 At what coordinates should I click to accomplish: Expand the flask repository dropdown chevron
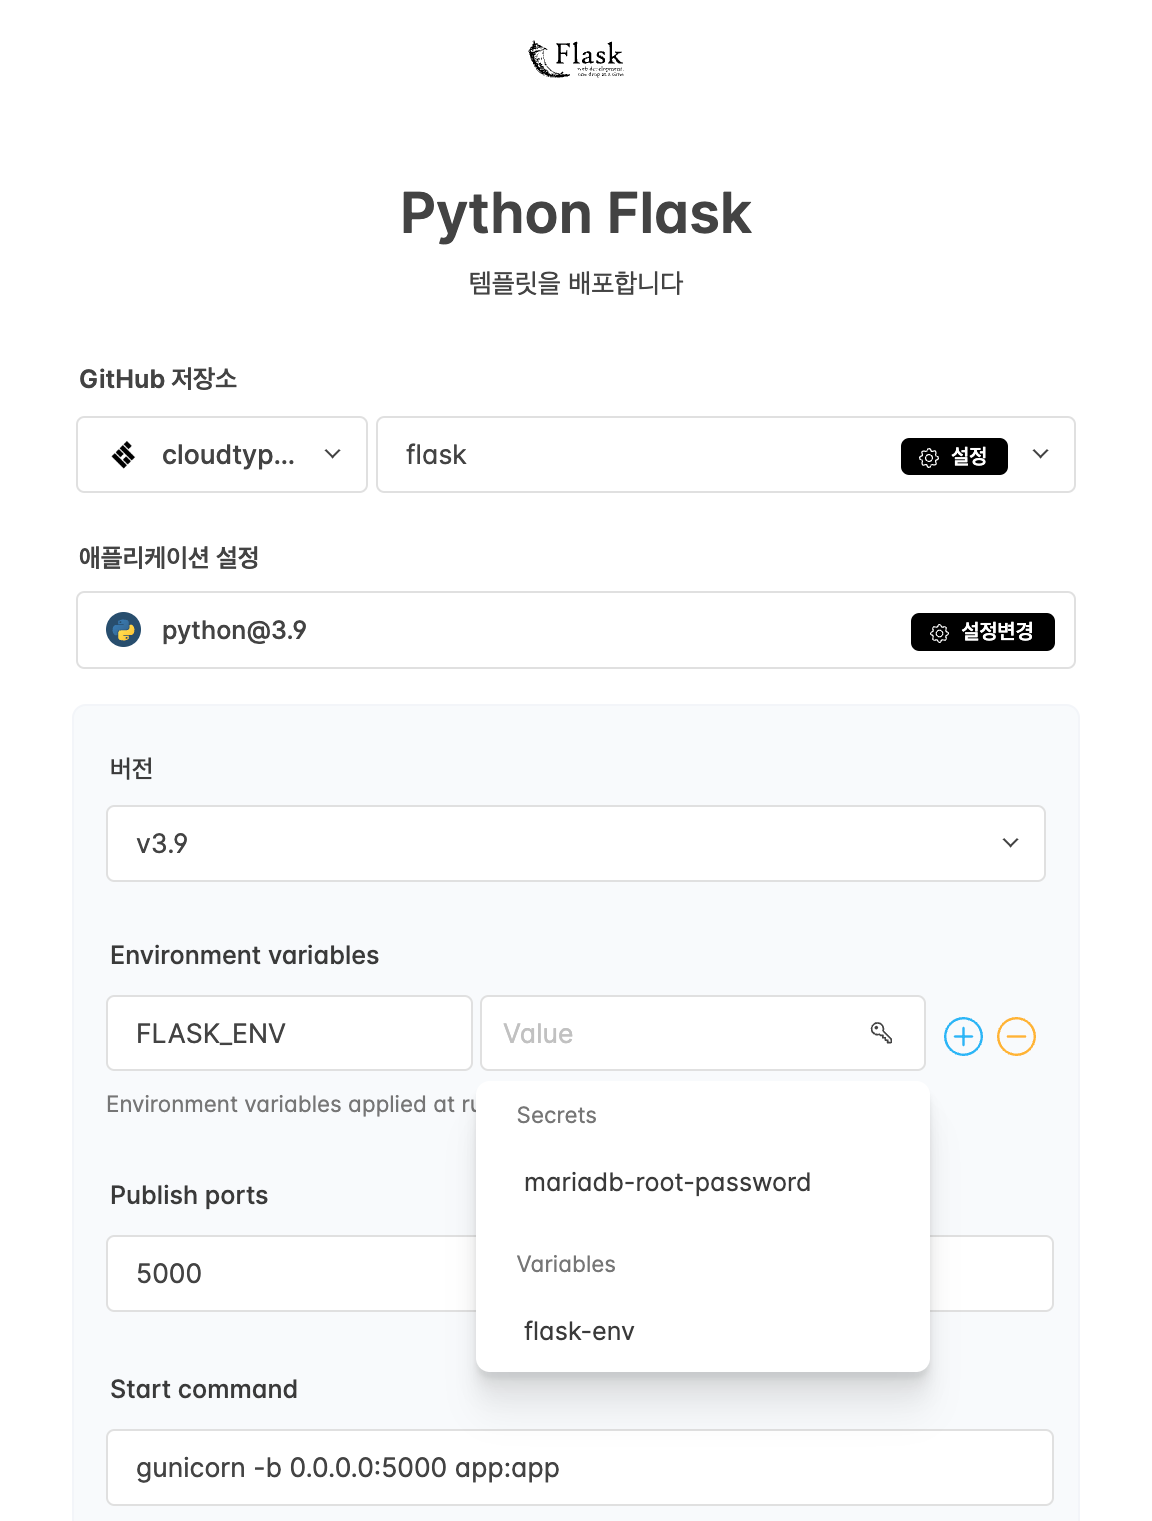pos(1041,454)
